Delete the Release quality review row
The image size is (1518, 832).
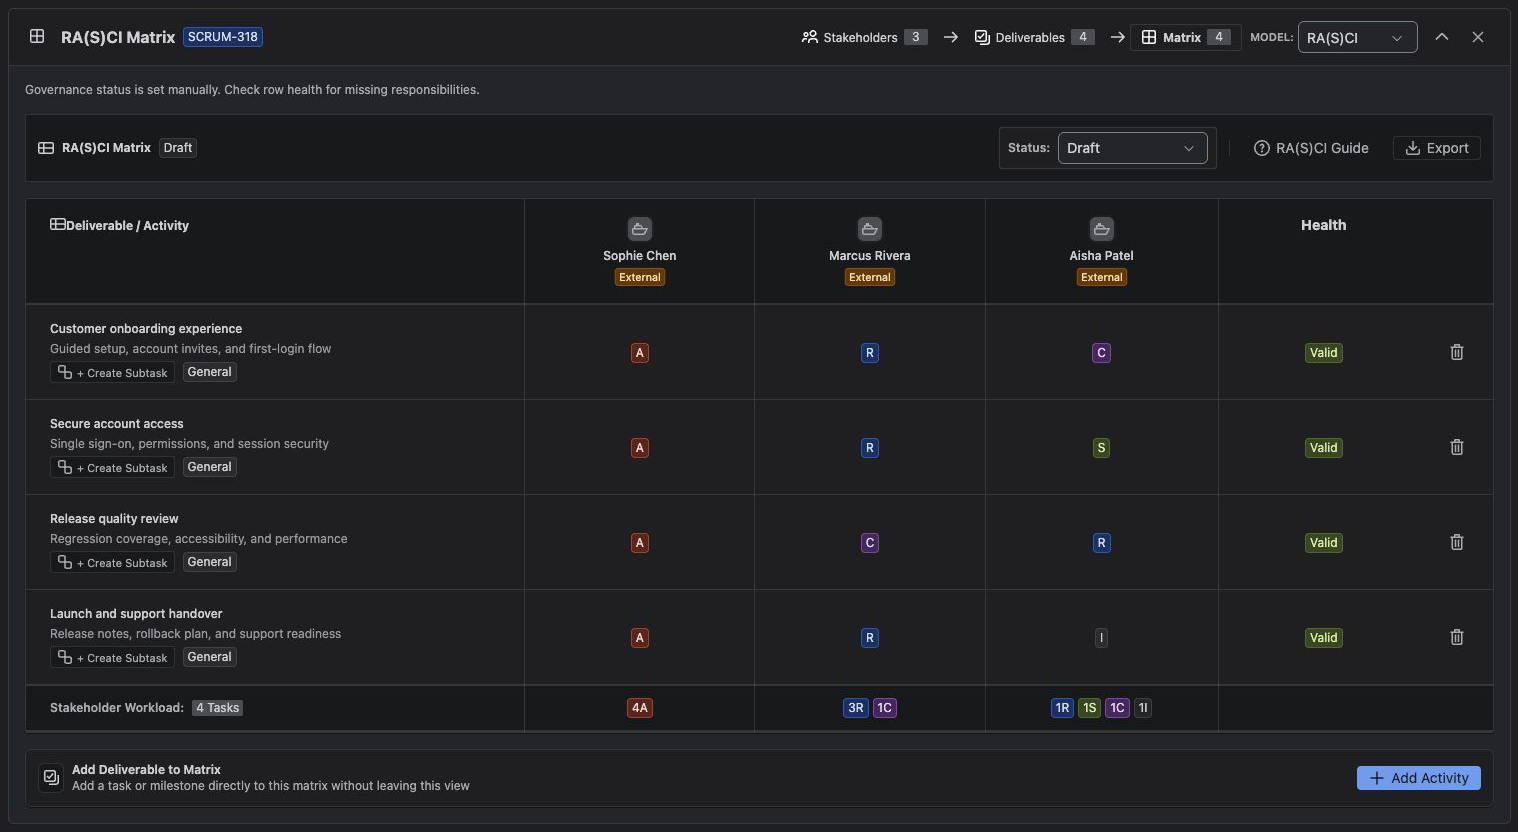tap(1456, 542)
